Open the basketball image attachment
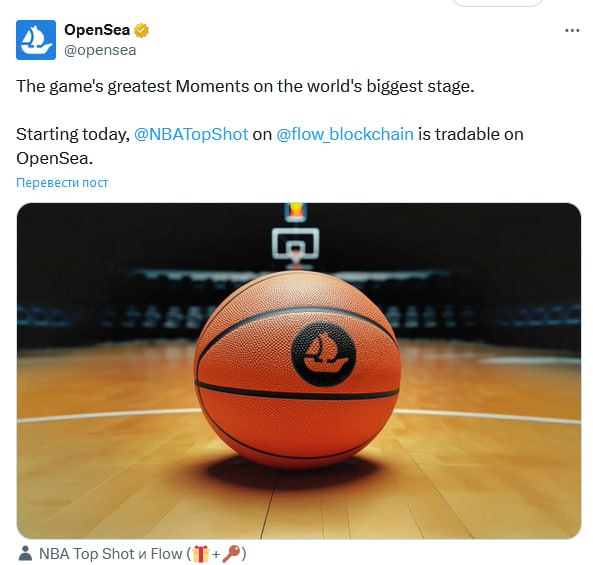The image size is (593, 565). pos(299,371)
